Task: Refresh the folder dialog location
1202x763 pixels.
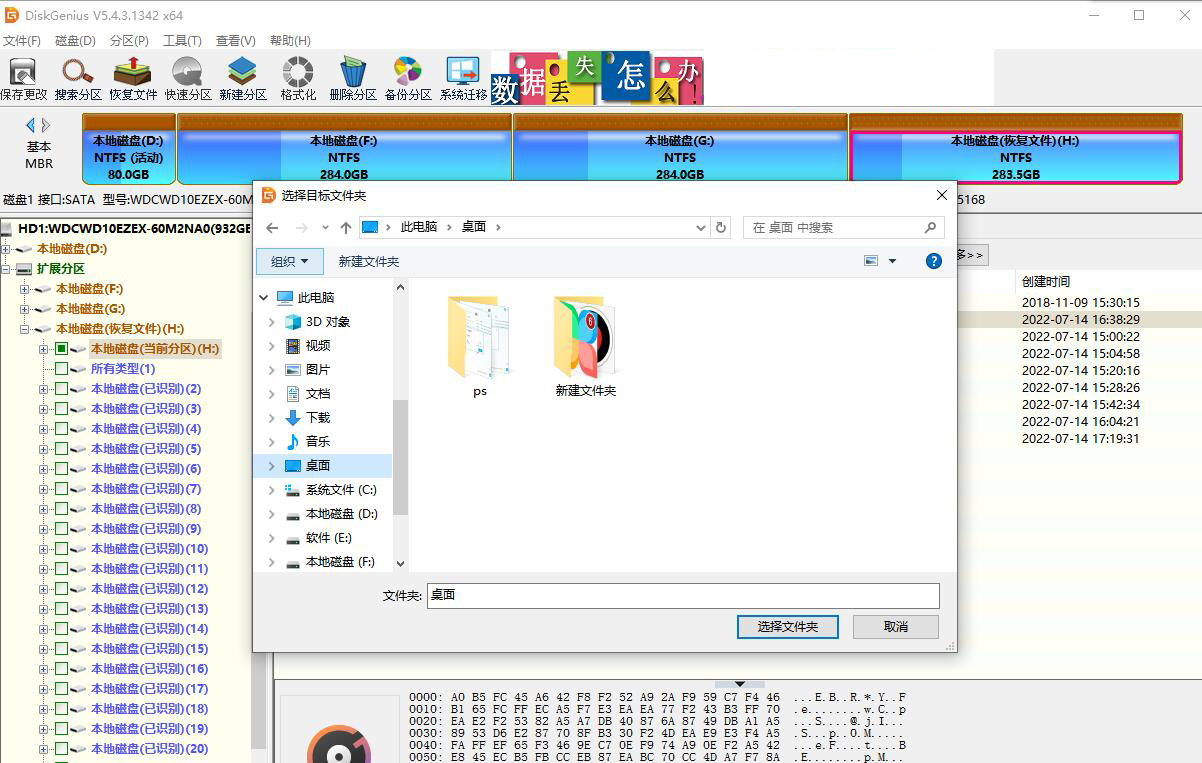Action: (x=720, y=227)
